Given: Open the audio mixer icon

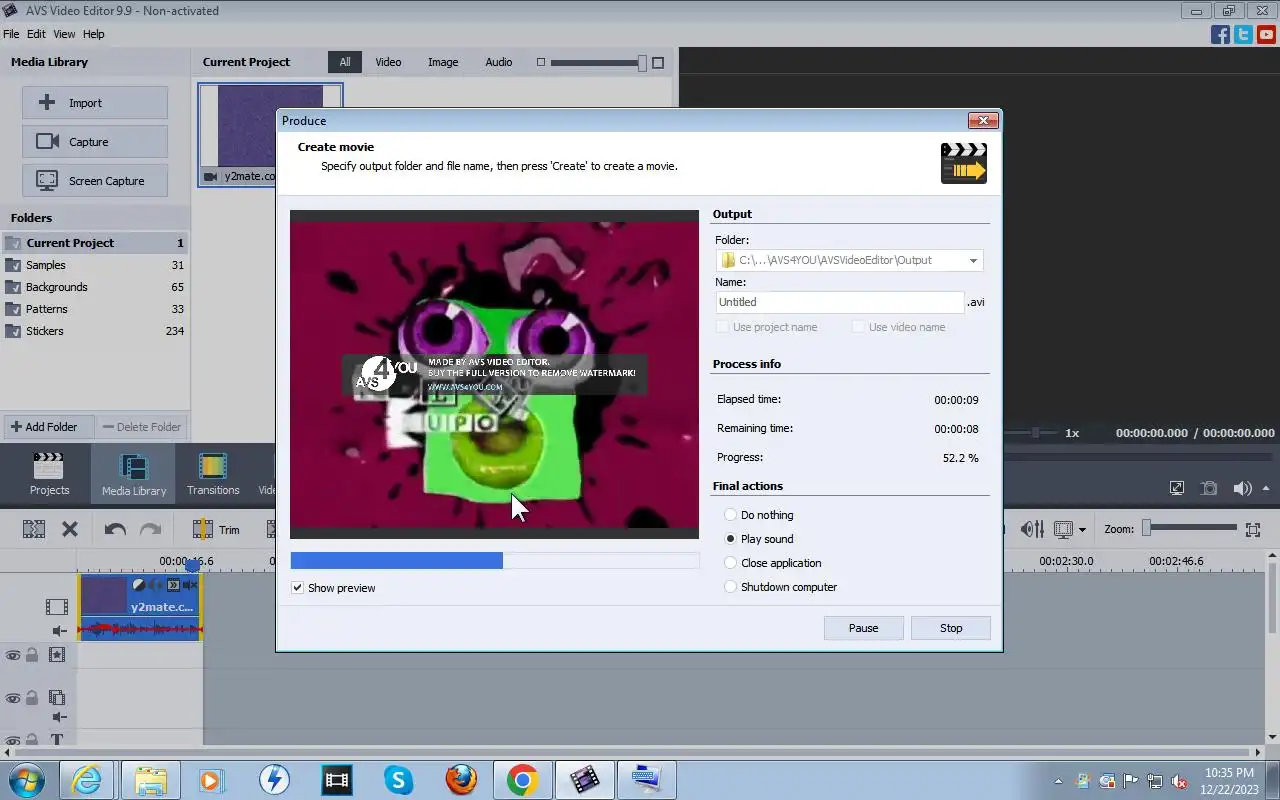Looking at the screenshot, I should click(x=1032, y=529).
